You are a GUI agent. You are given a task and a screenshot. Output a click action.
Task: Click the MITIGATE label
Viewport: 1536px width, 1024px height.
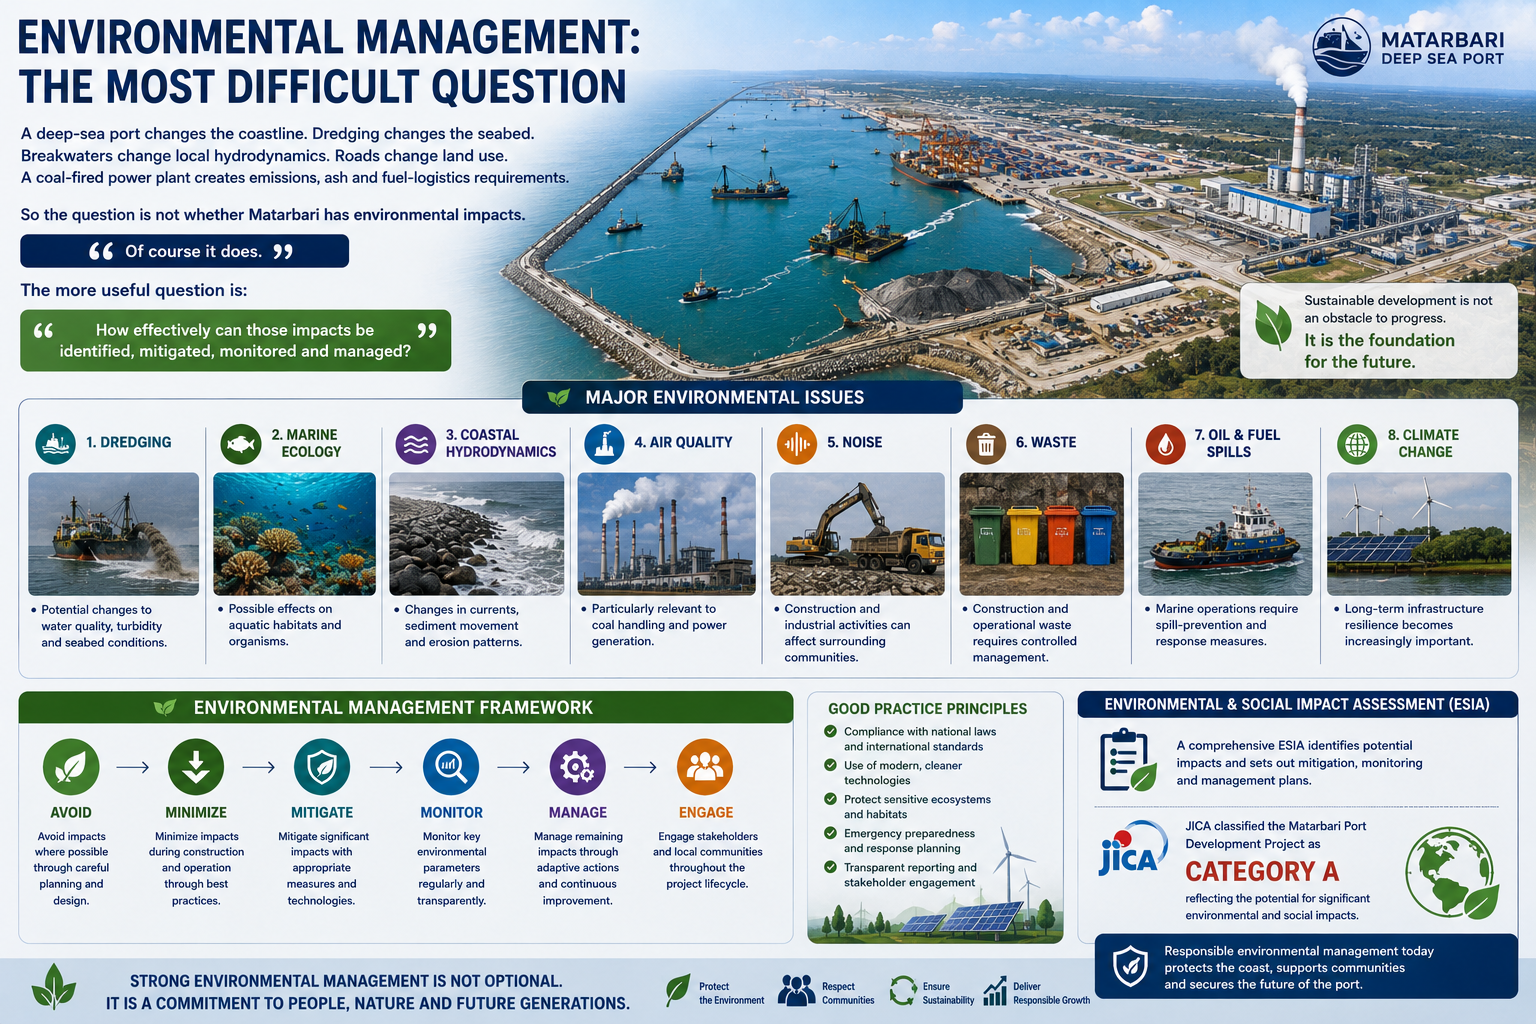click(x=322, y=813)
